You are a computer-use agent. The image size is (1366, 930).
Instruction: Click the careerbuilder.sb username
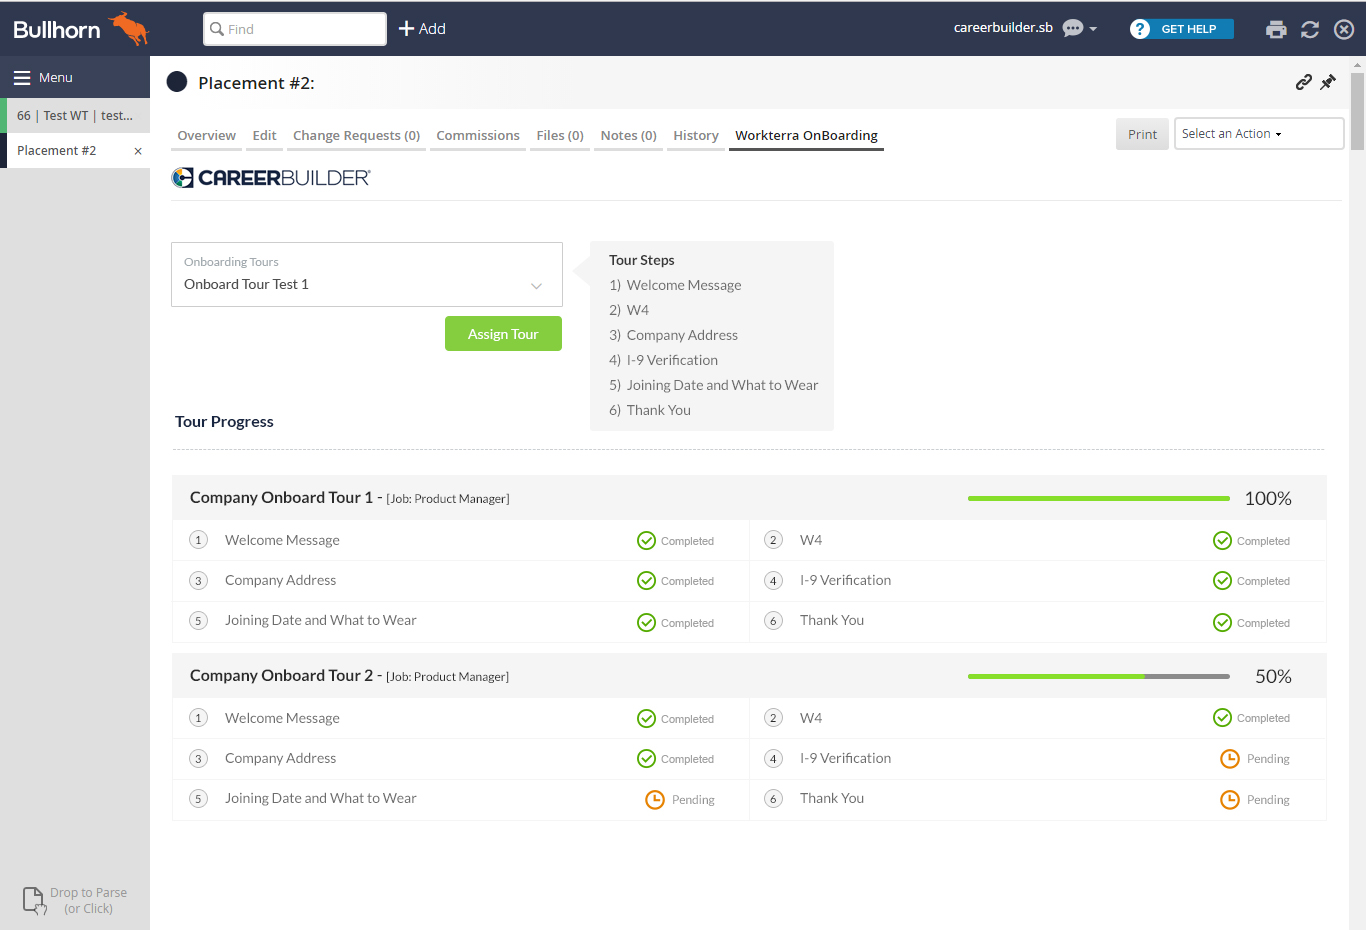1003,28
